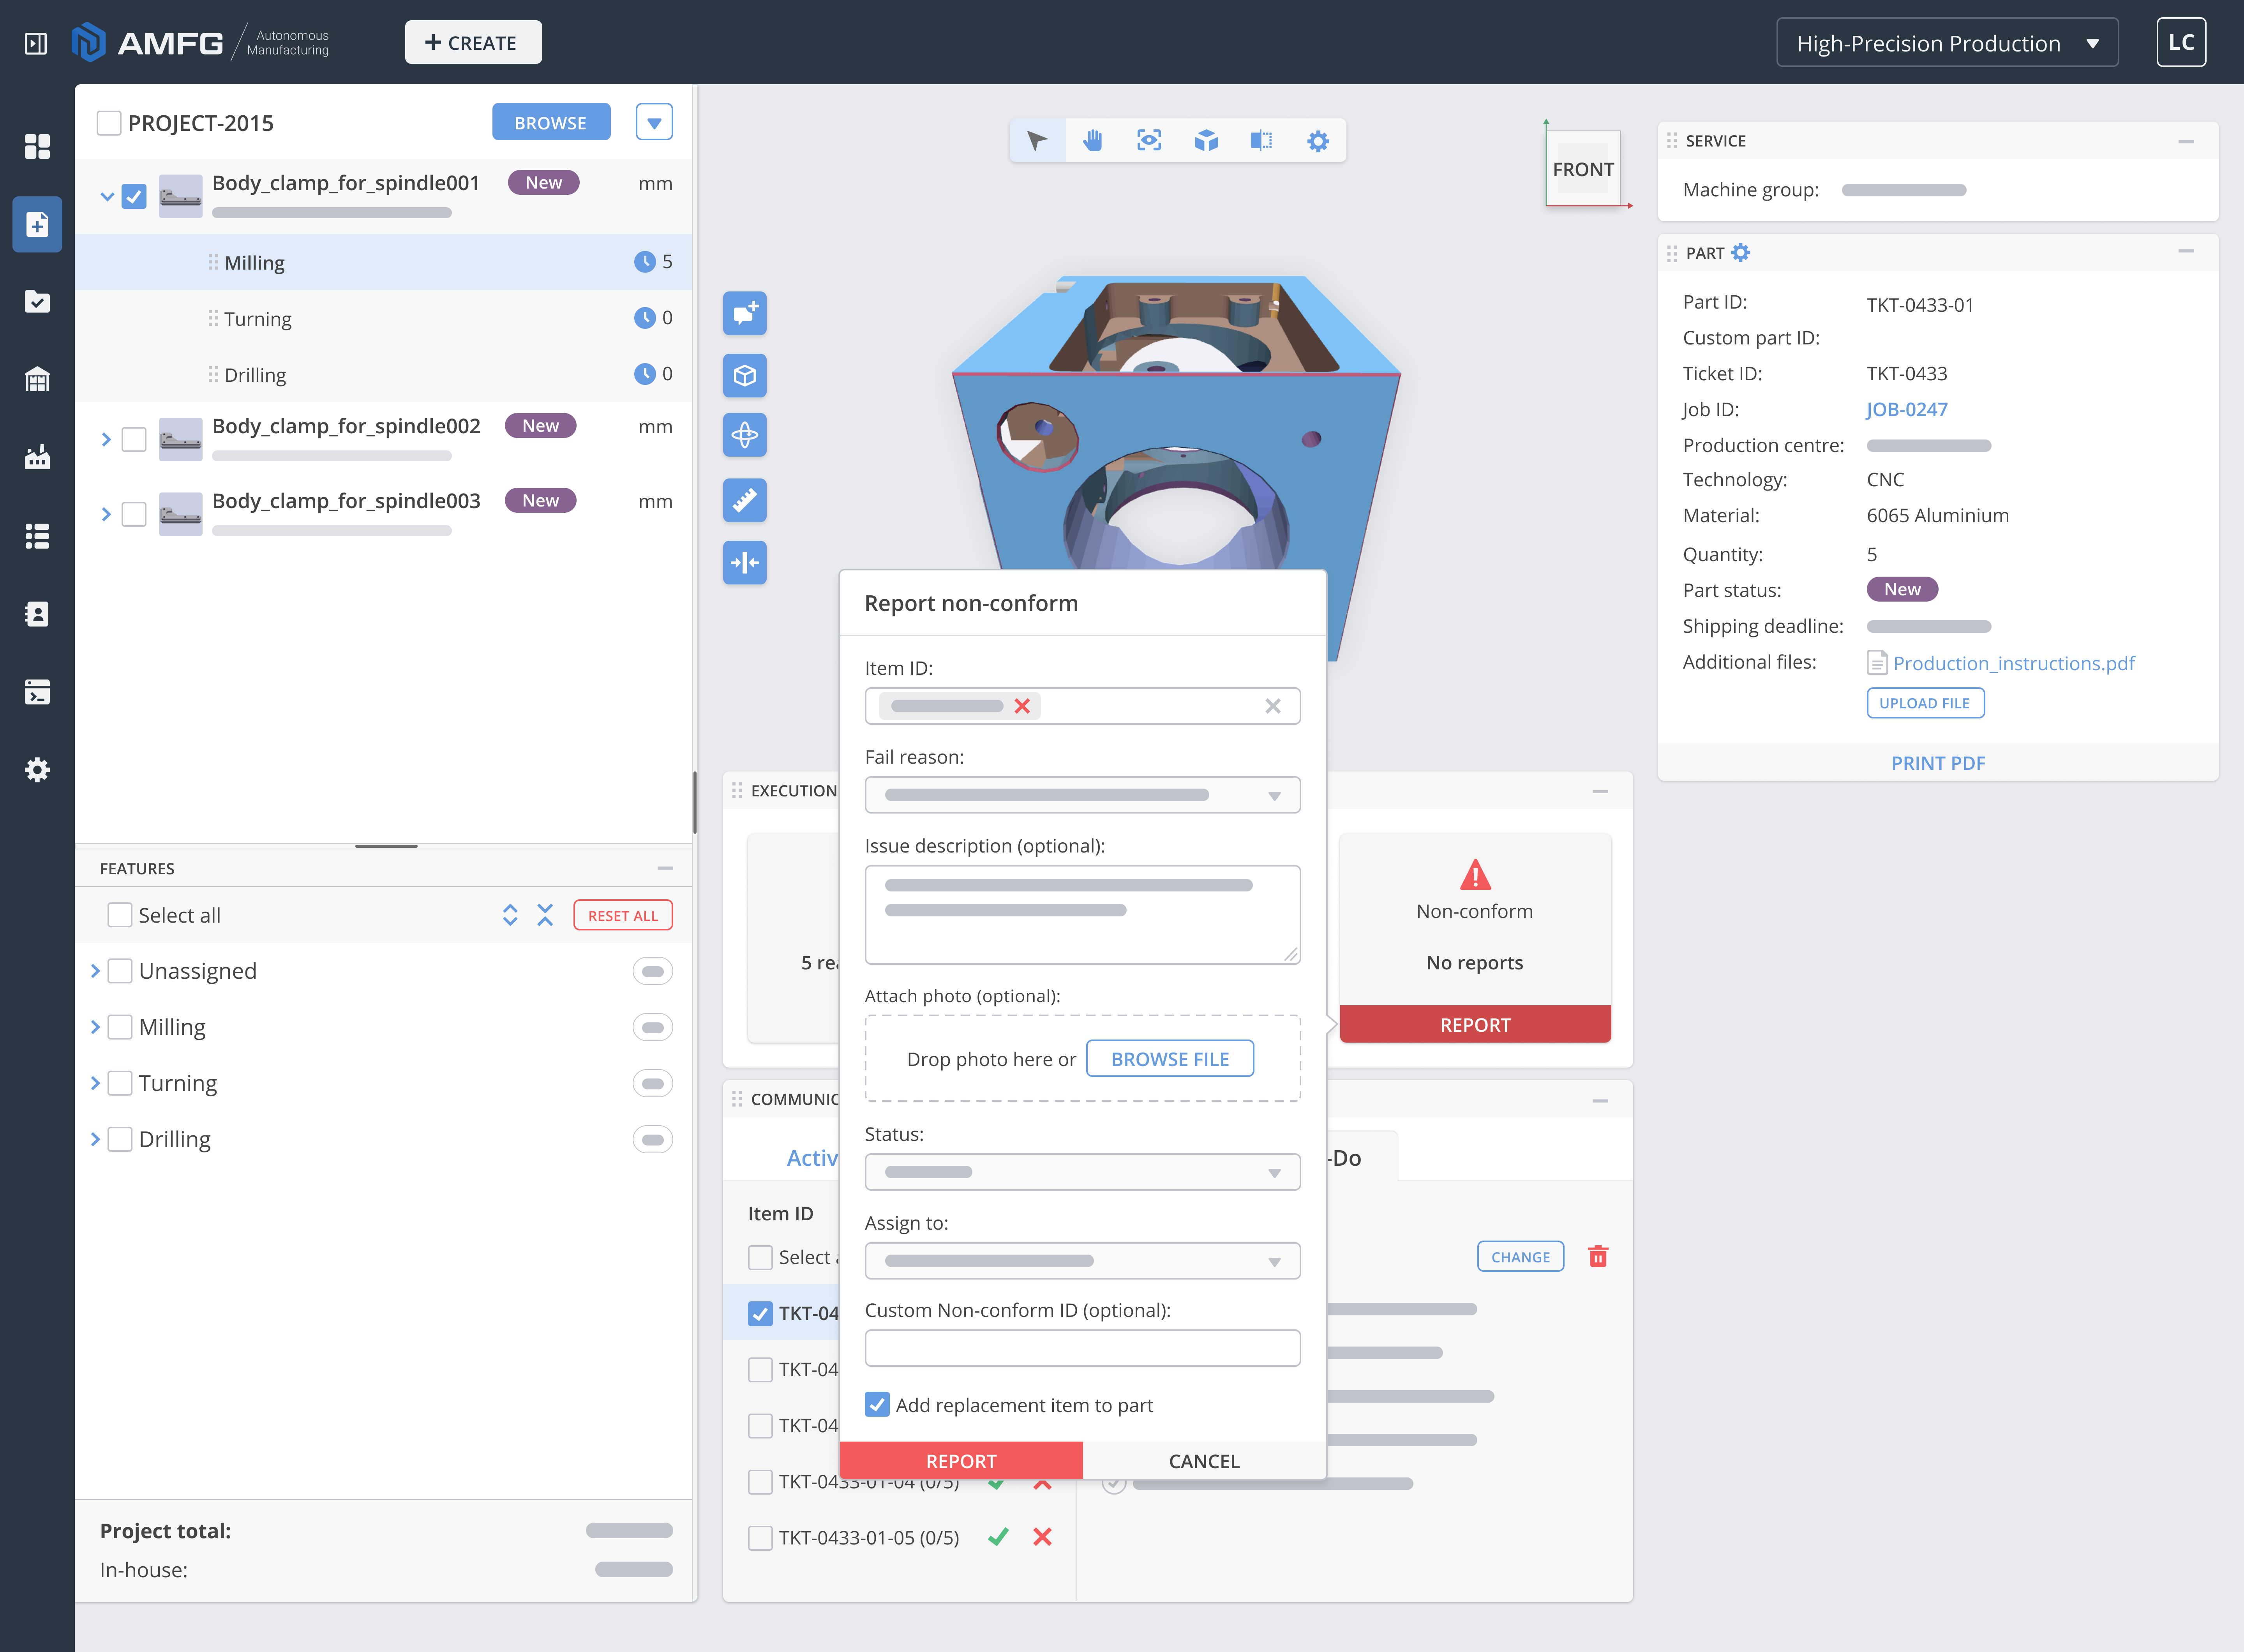Select the pan hand tool

1092,141
